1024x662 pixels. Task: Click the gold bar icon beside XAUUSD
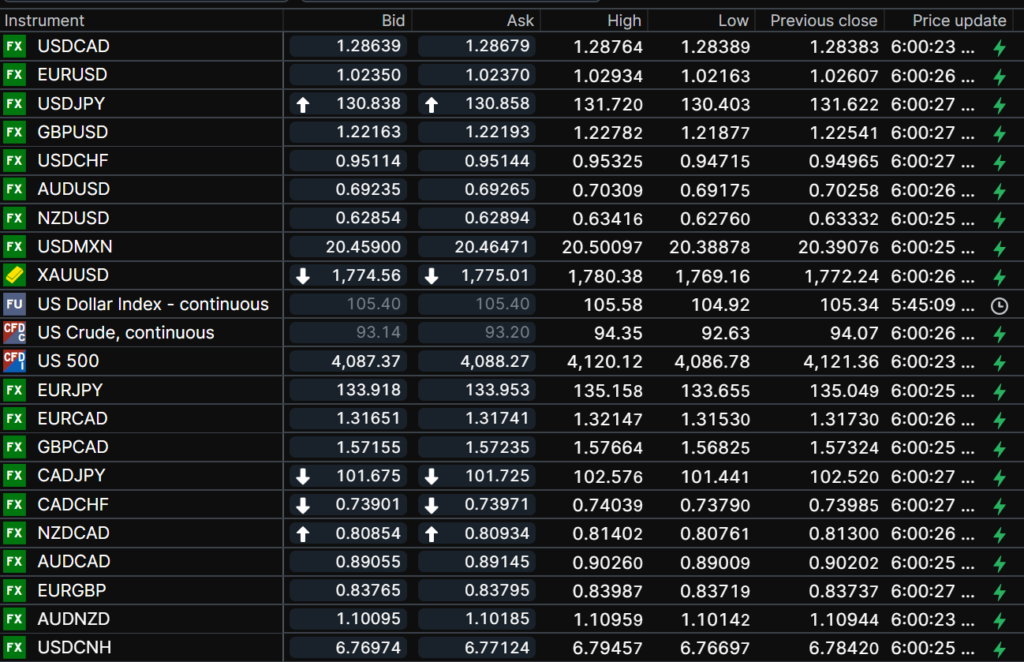click(x=15, y=275)
